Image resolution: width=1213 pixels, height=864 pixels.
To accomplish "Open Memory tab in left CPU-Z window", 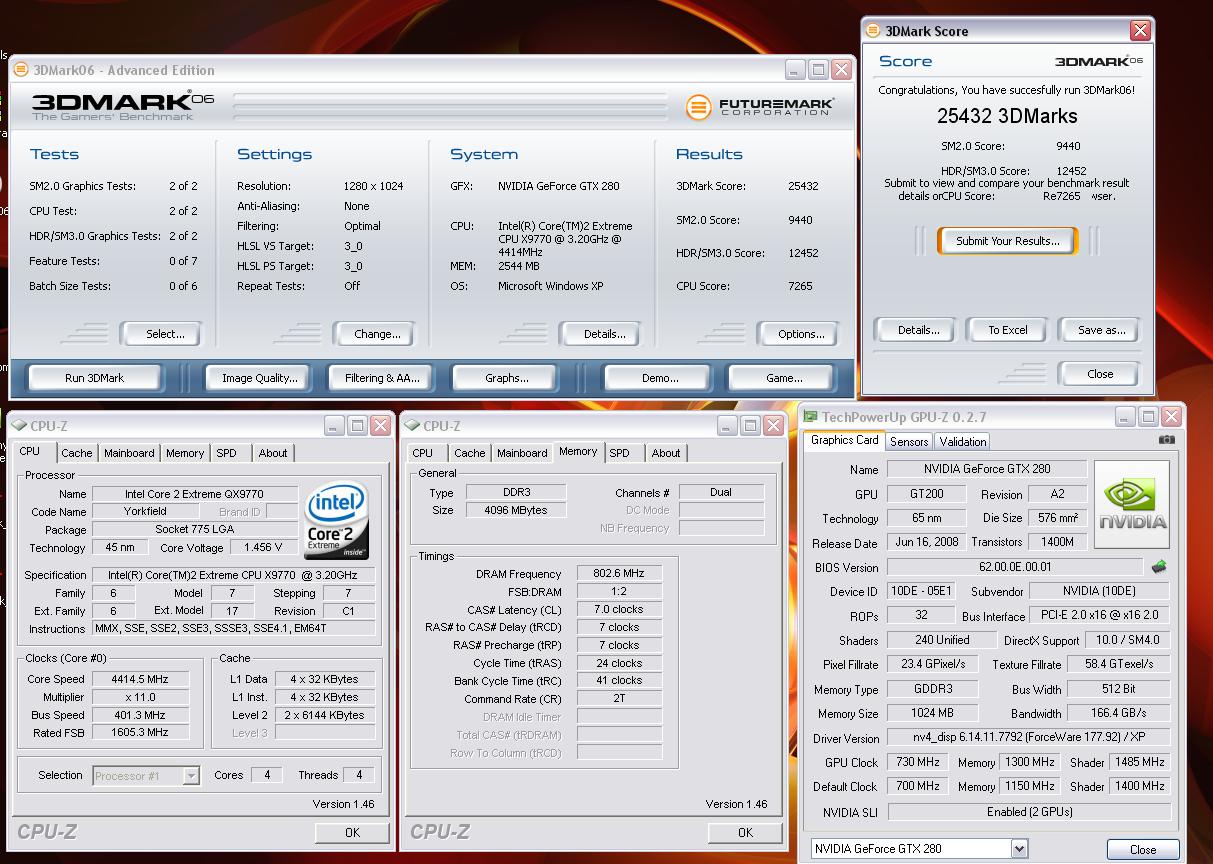I will [x=185, y=453].
